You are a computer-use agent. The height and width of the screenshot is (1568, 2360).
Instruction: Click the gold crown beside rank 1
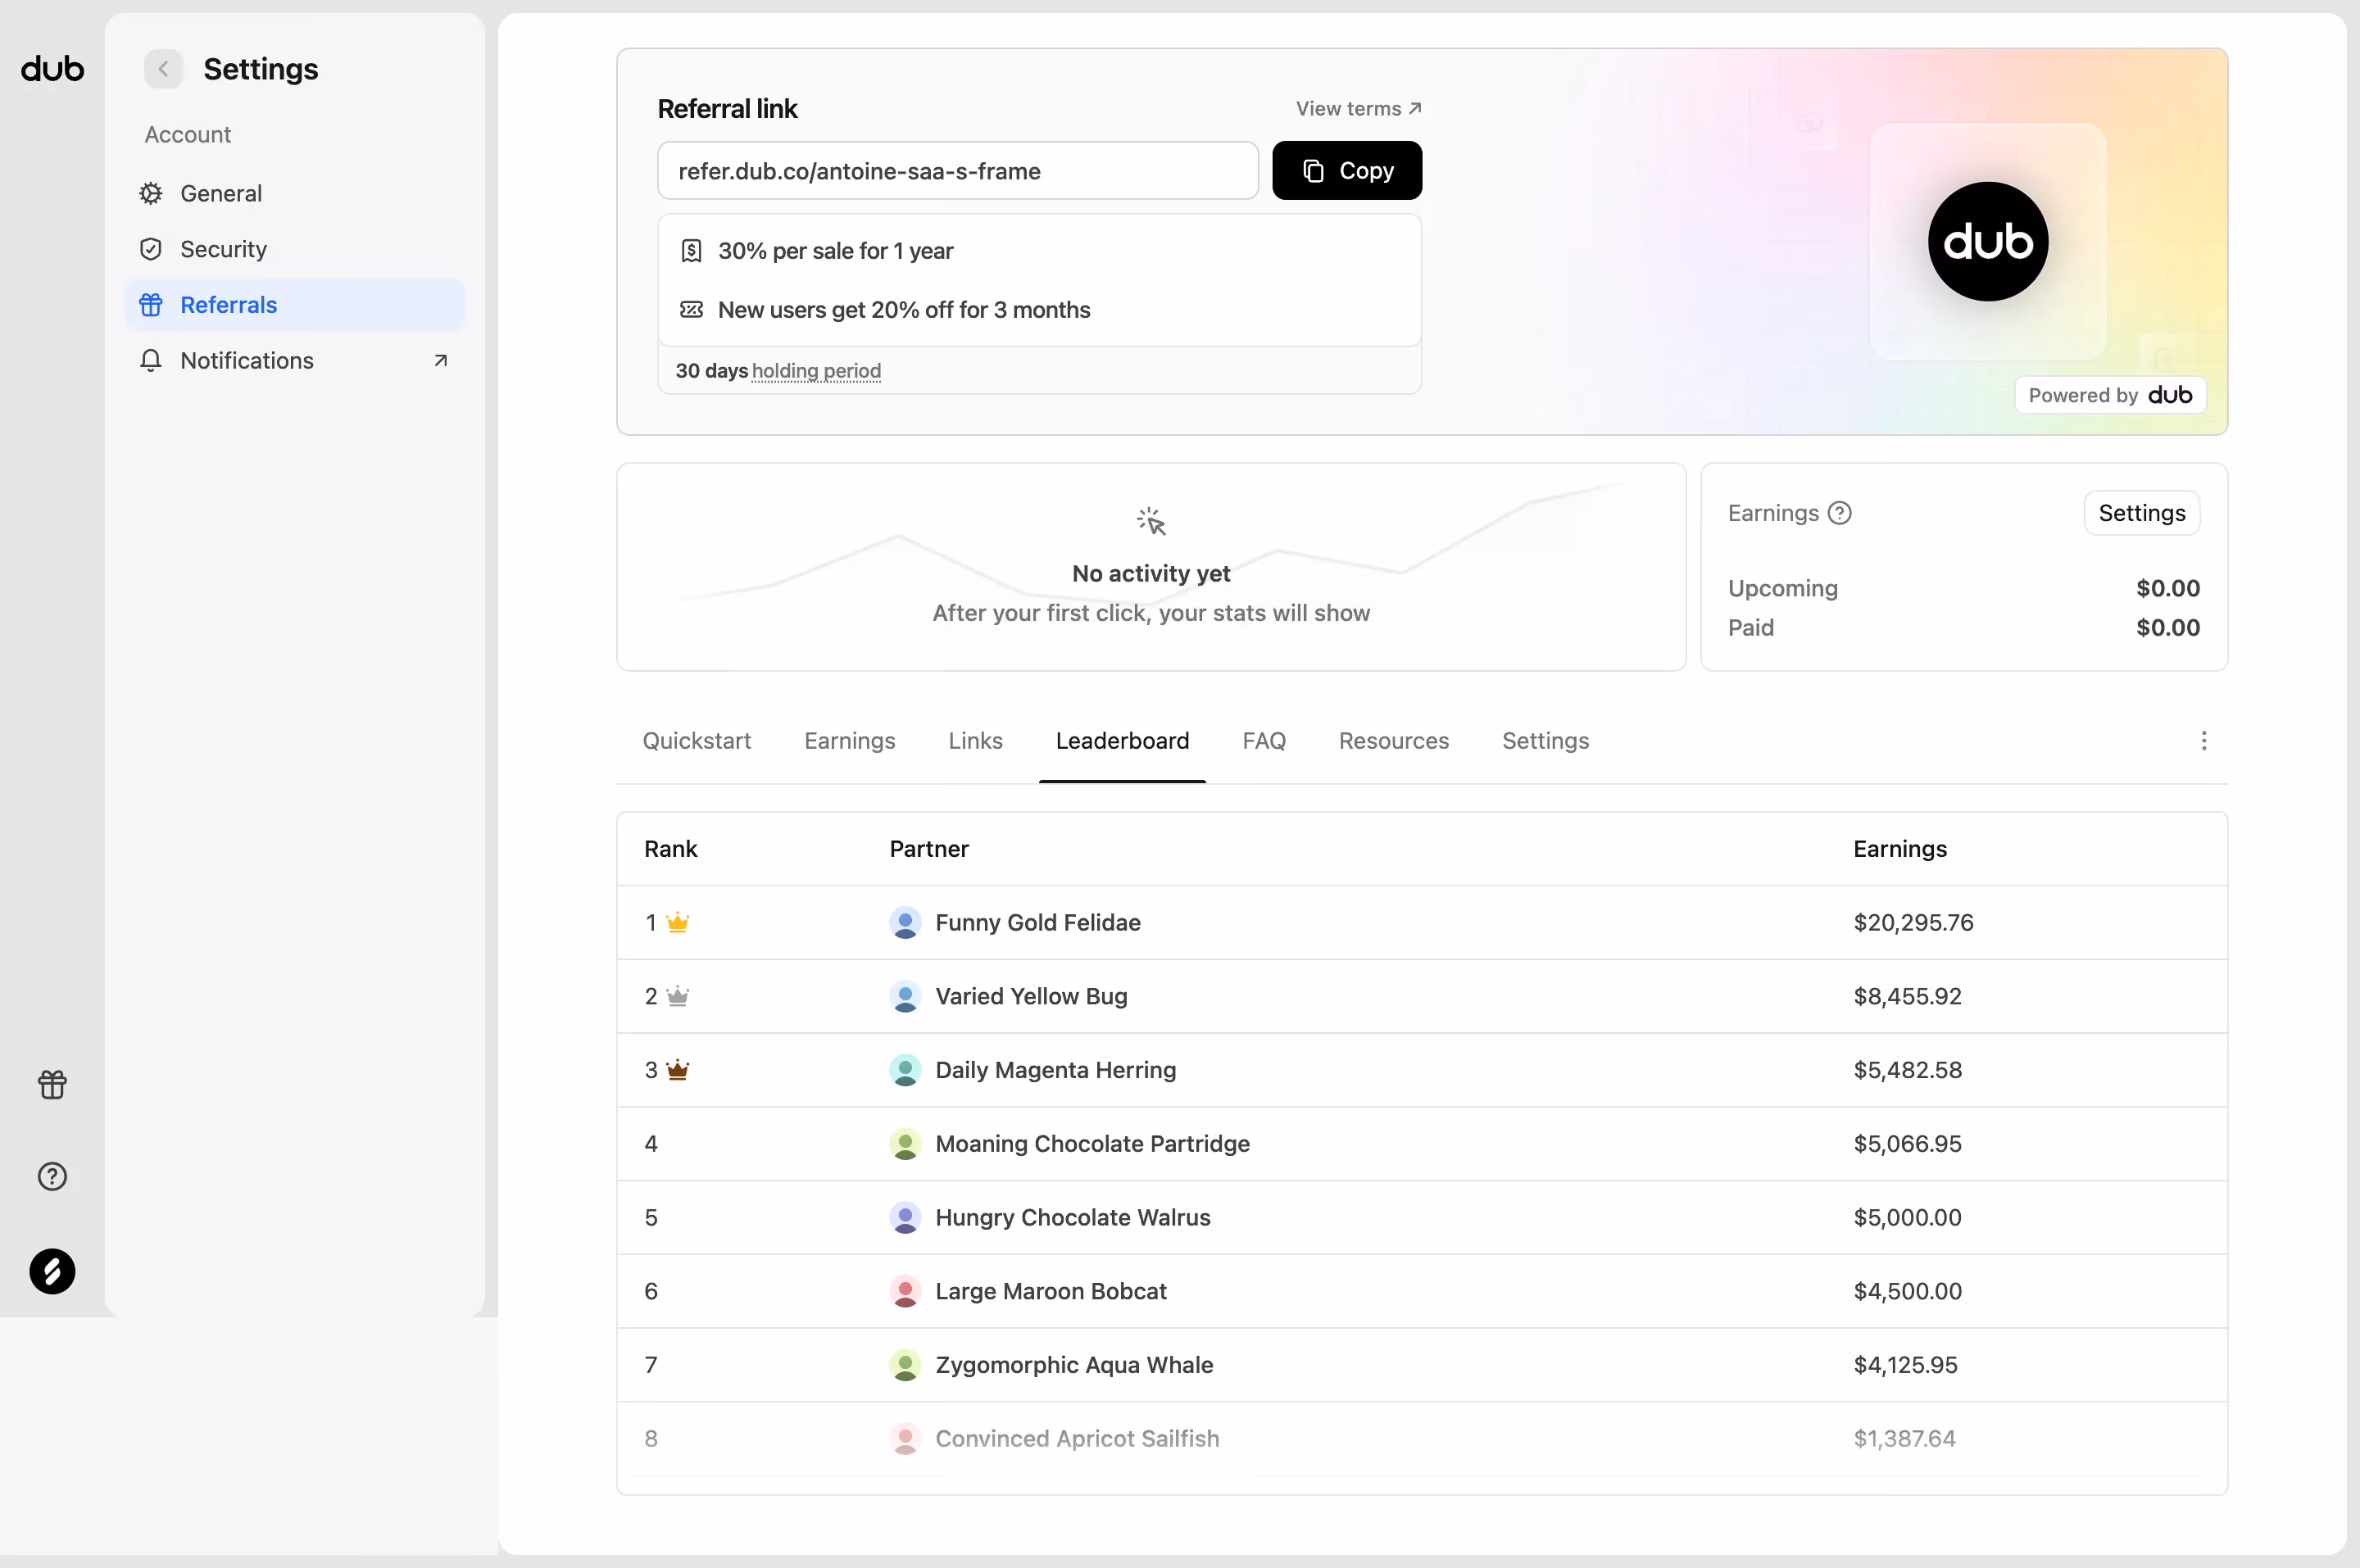tap(678, 922)
